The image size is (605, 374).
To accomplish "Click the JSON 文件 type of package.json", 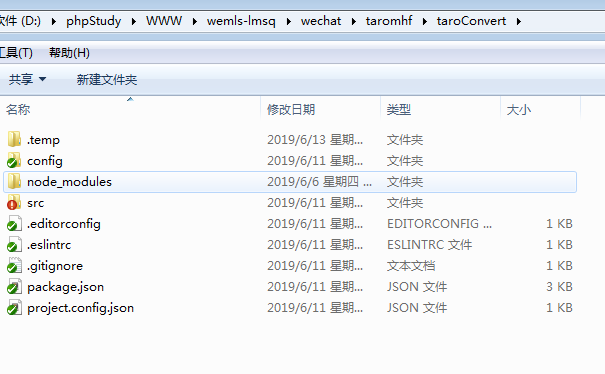I will pyautogui.click(x=417, y=287).
